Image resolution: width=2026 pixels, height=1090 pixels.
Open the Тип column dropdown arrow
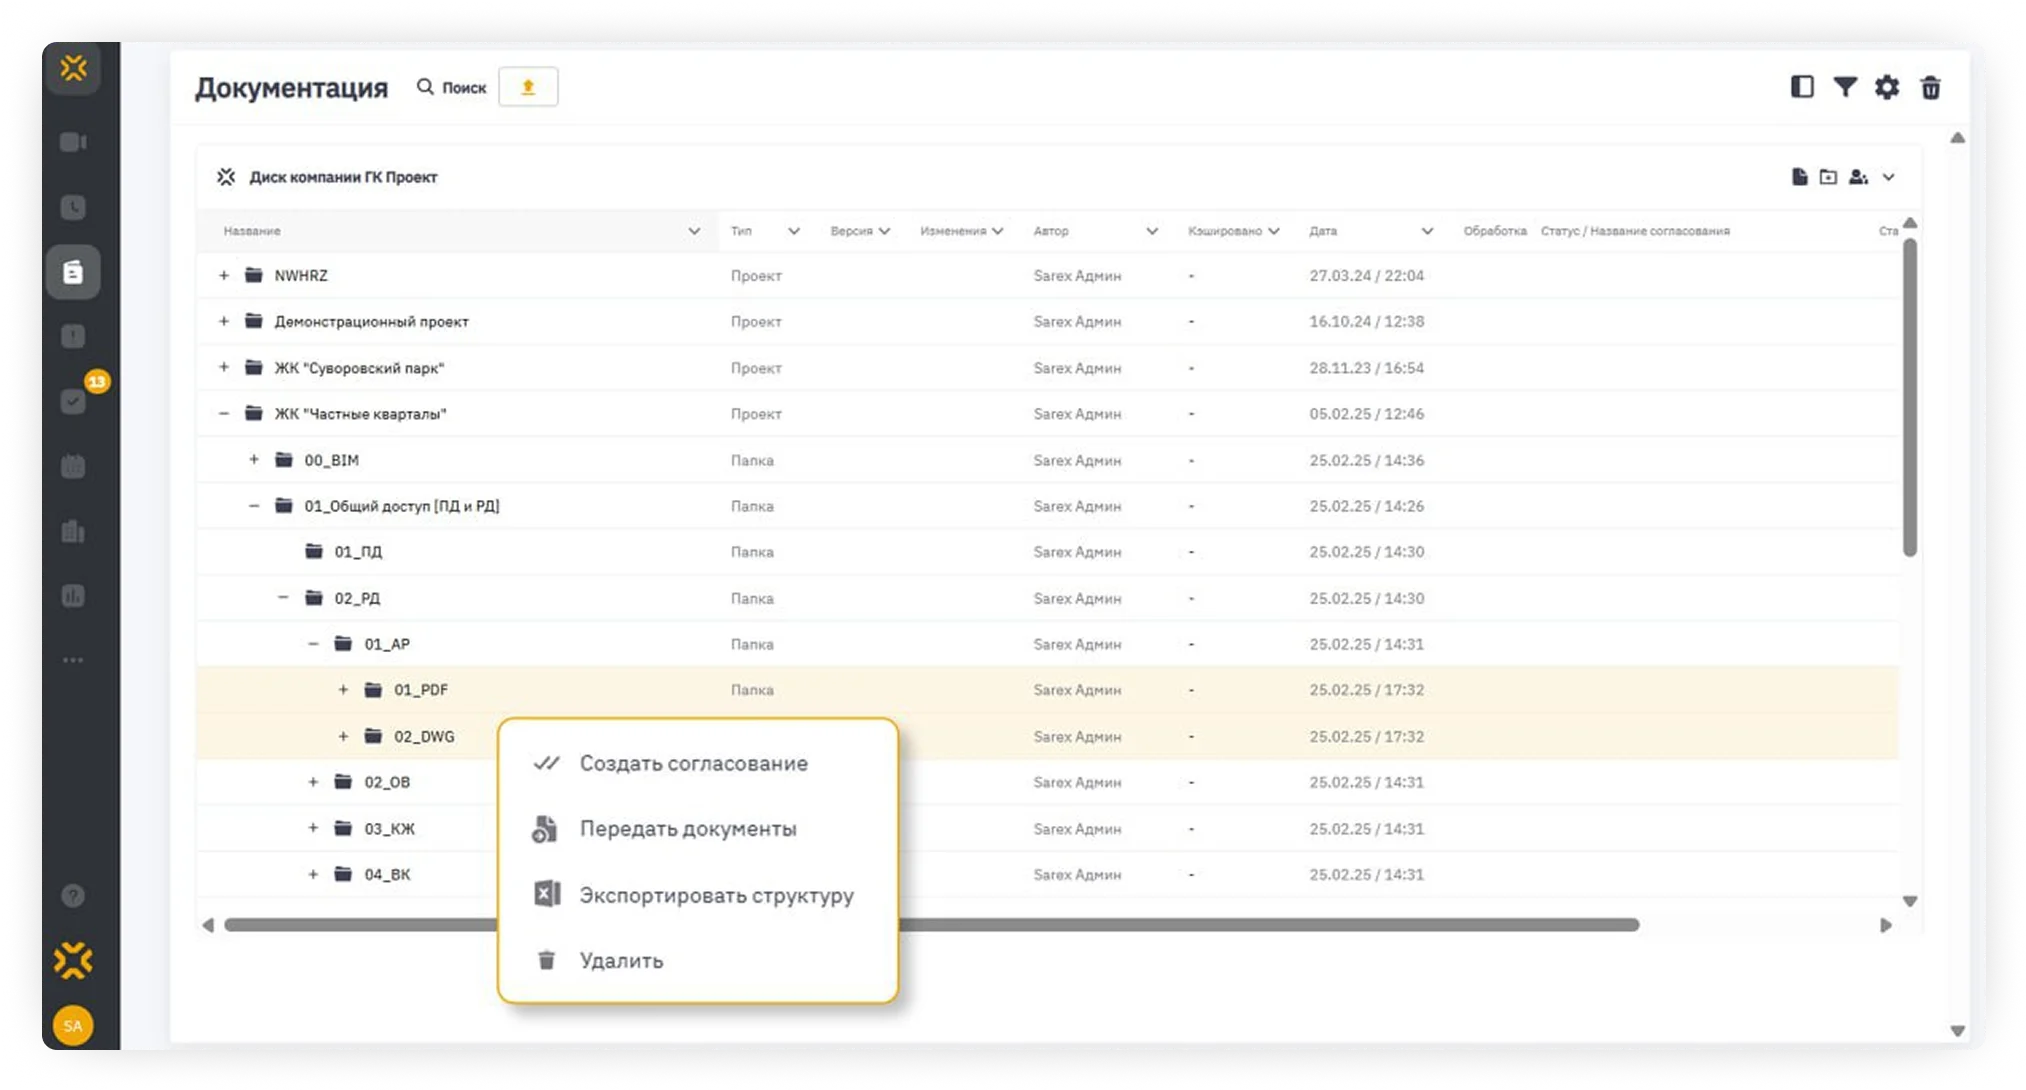click(793, 231)
